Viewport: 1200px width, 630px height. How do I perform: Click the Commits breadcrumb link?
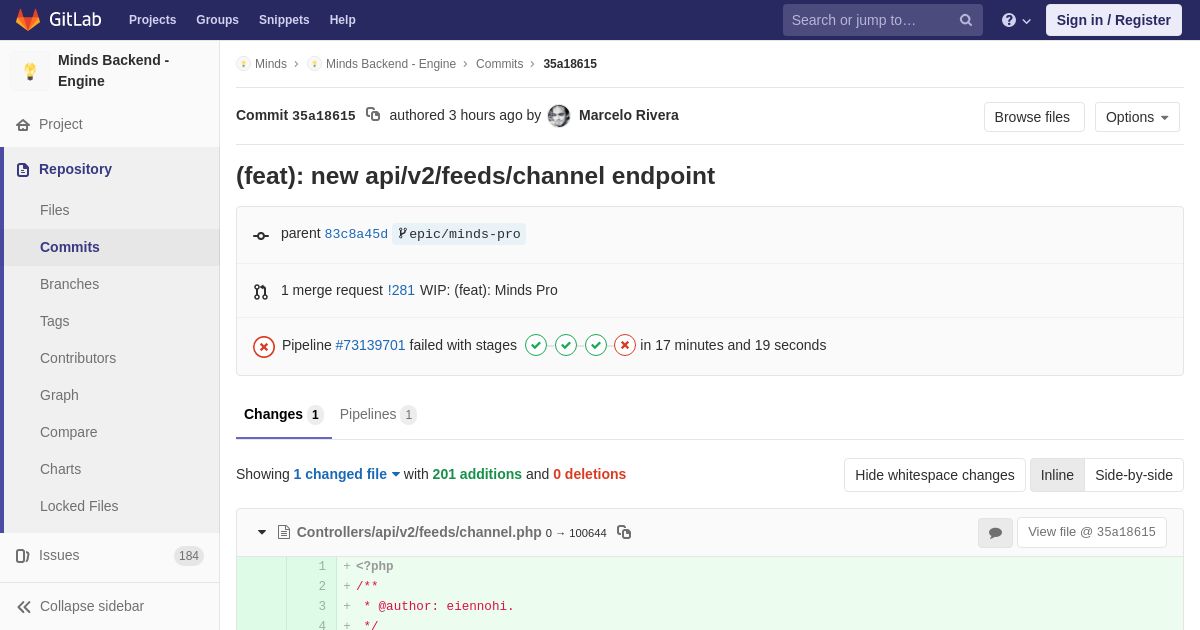[x=499, y=64]
